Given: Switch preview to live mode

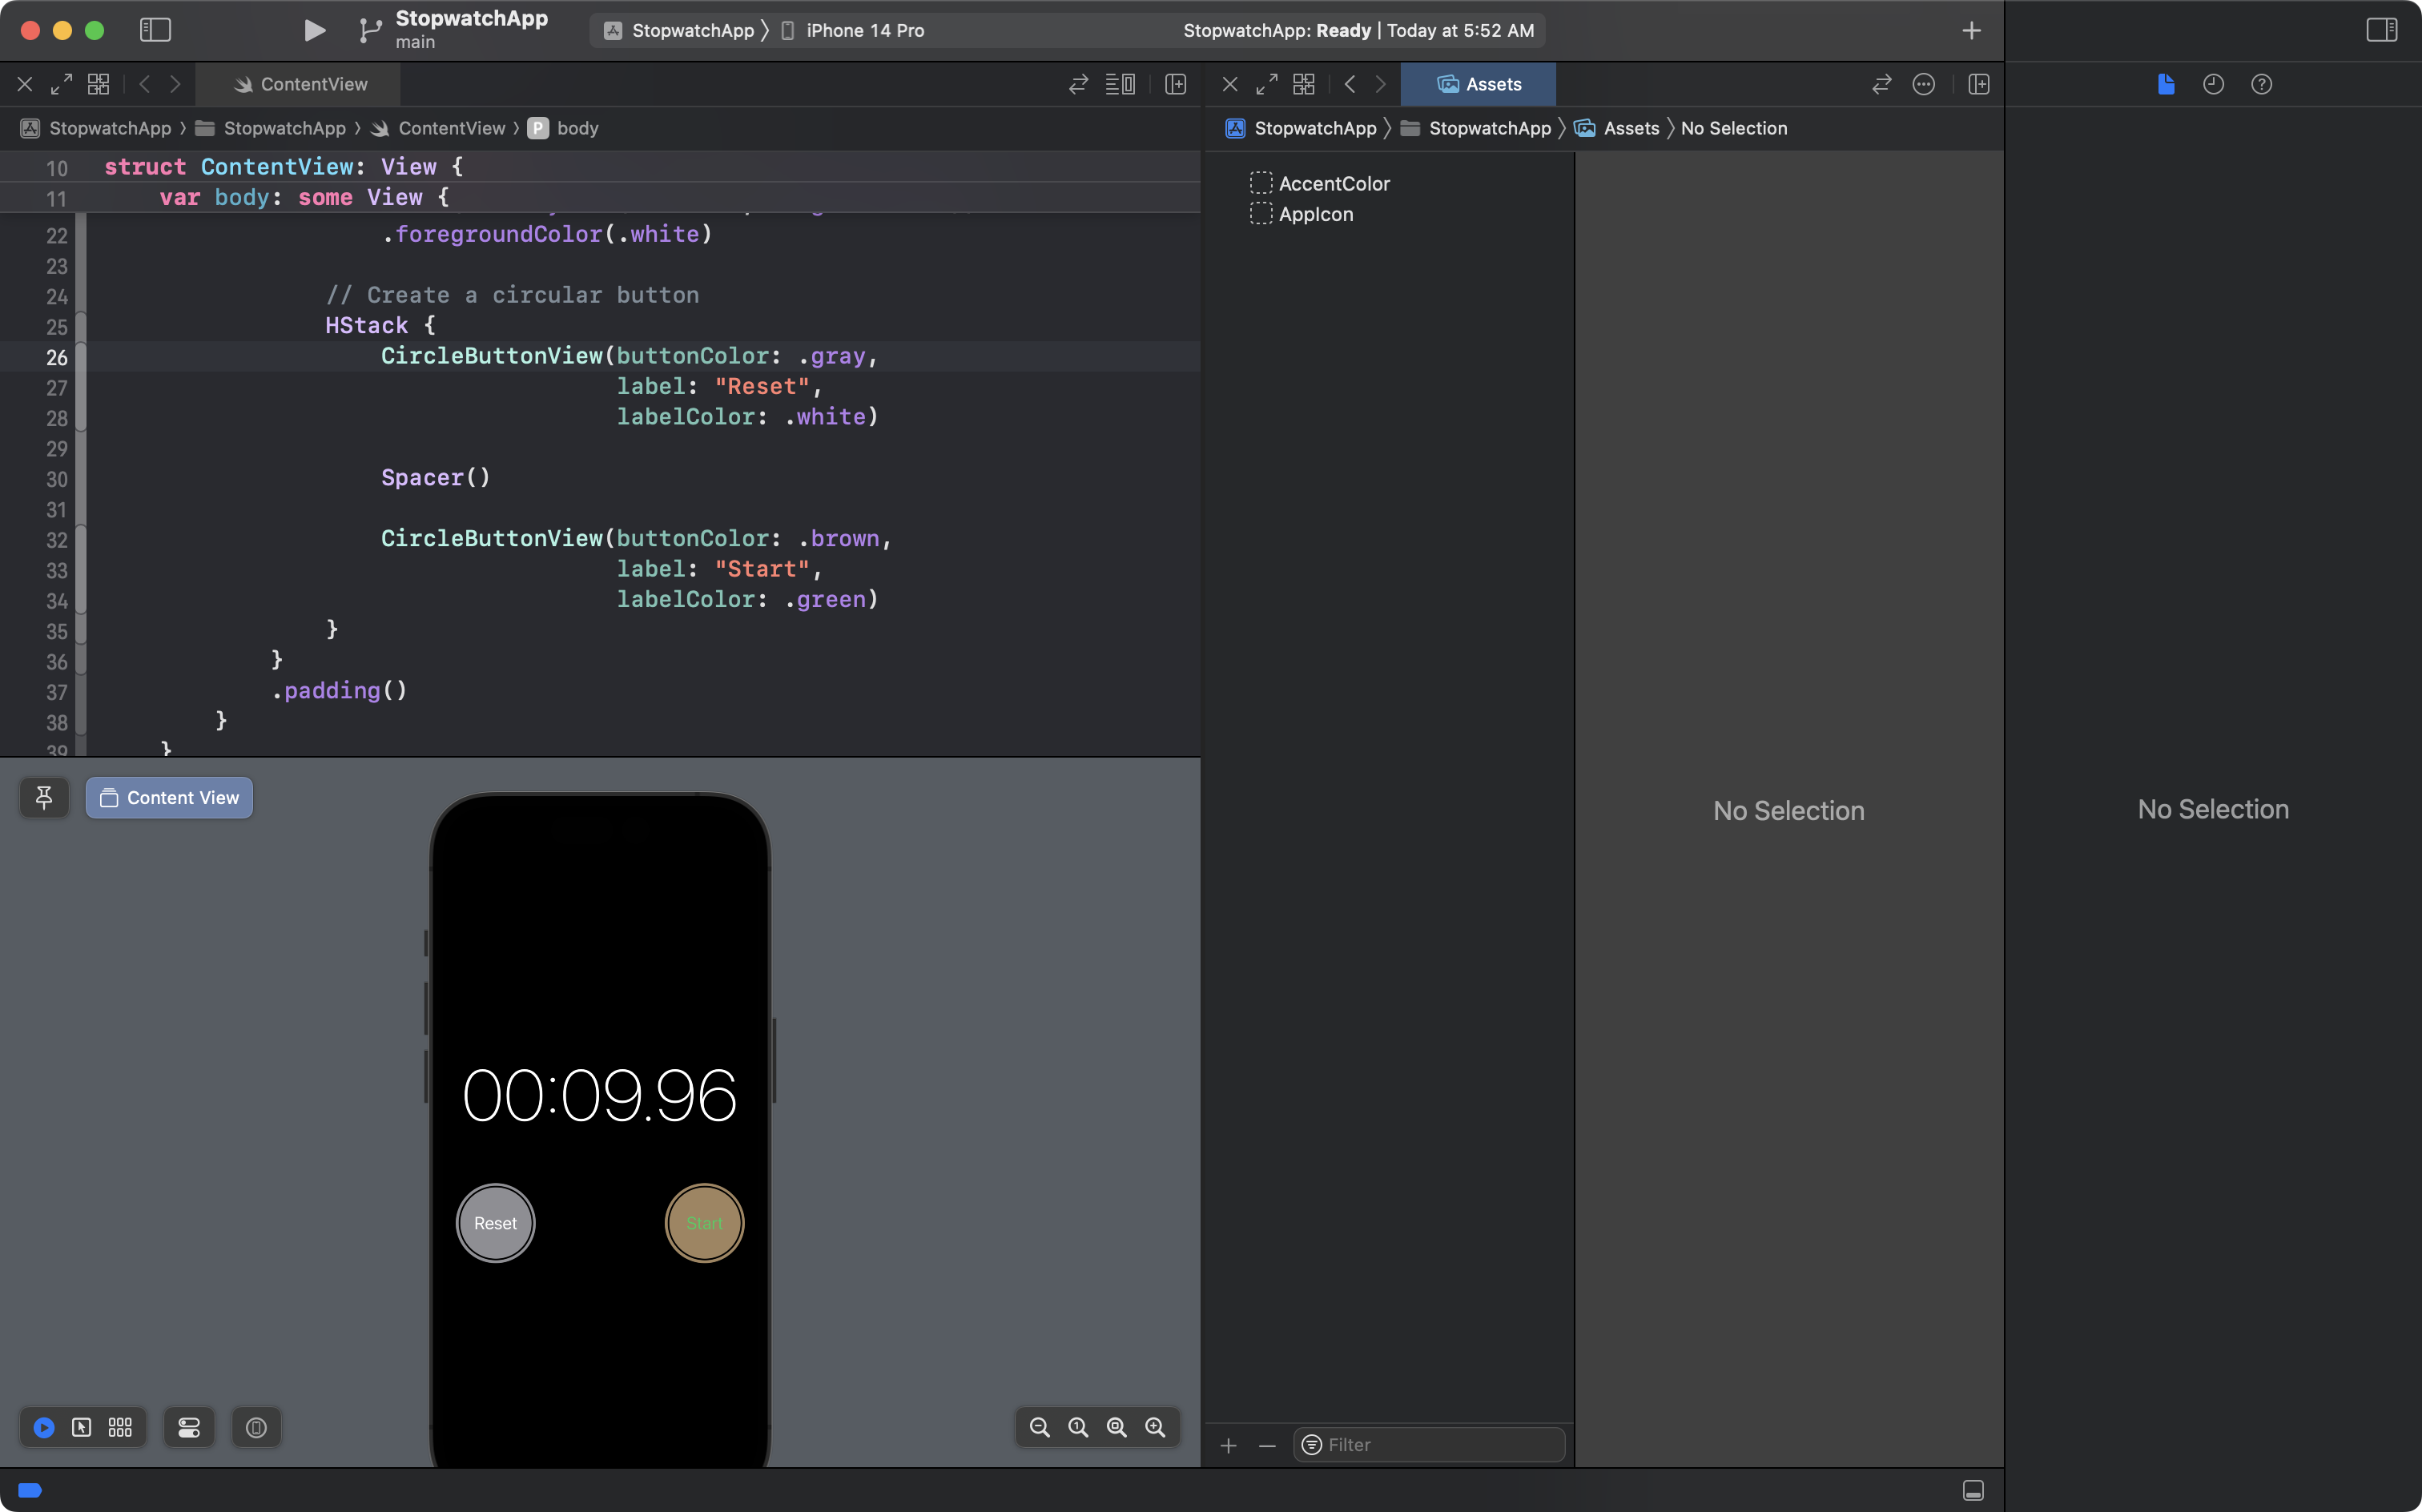Looking at the screenshot, I should pos(44,1427).
